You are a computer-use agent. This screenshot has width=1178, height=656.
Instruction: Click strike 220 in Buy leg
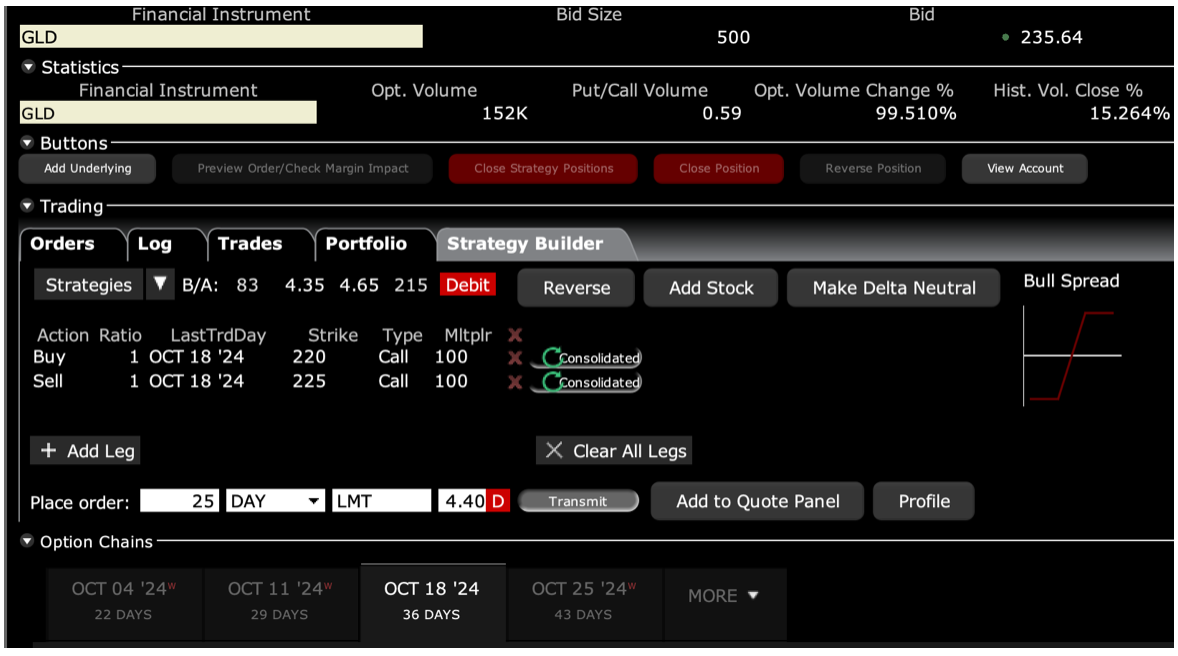[x=309, y=357]
